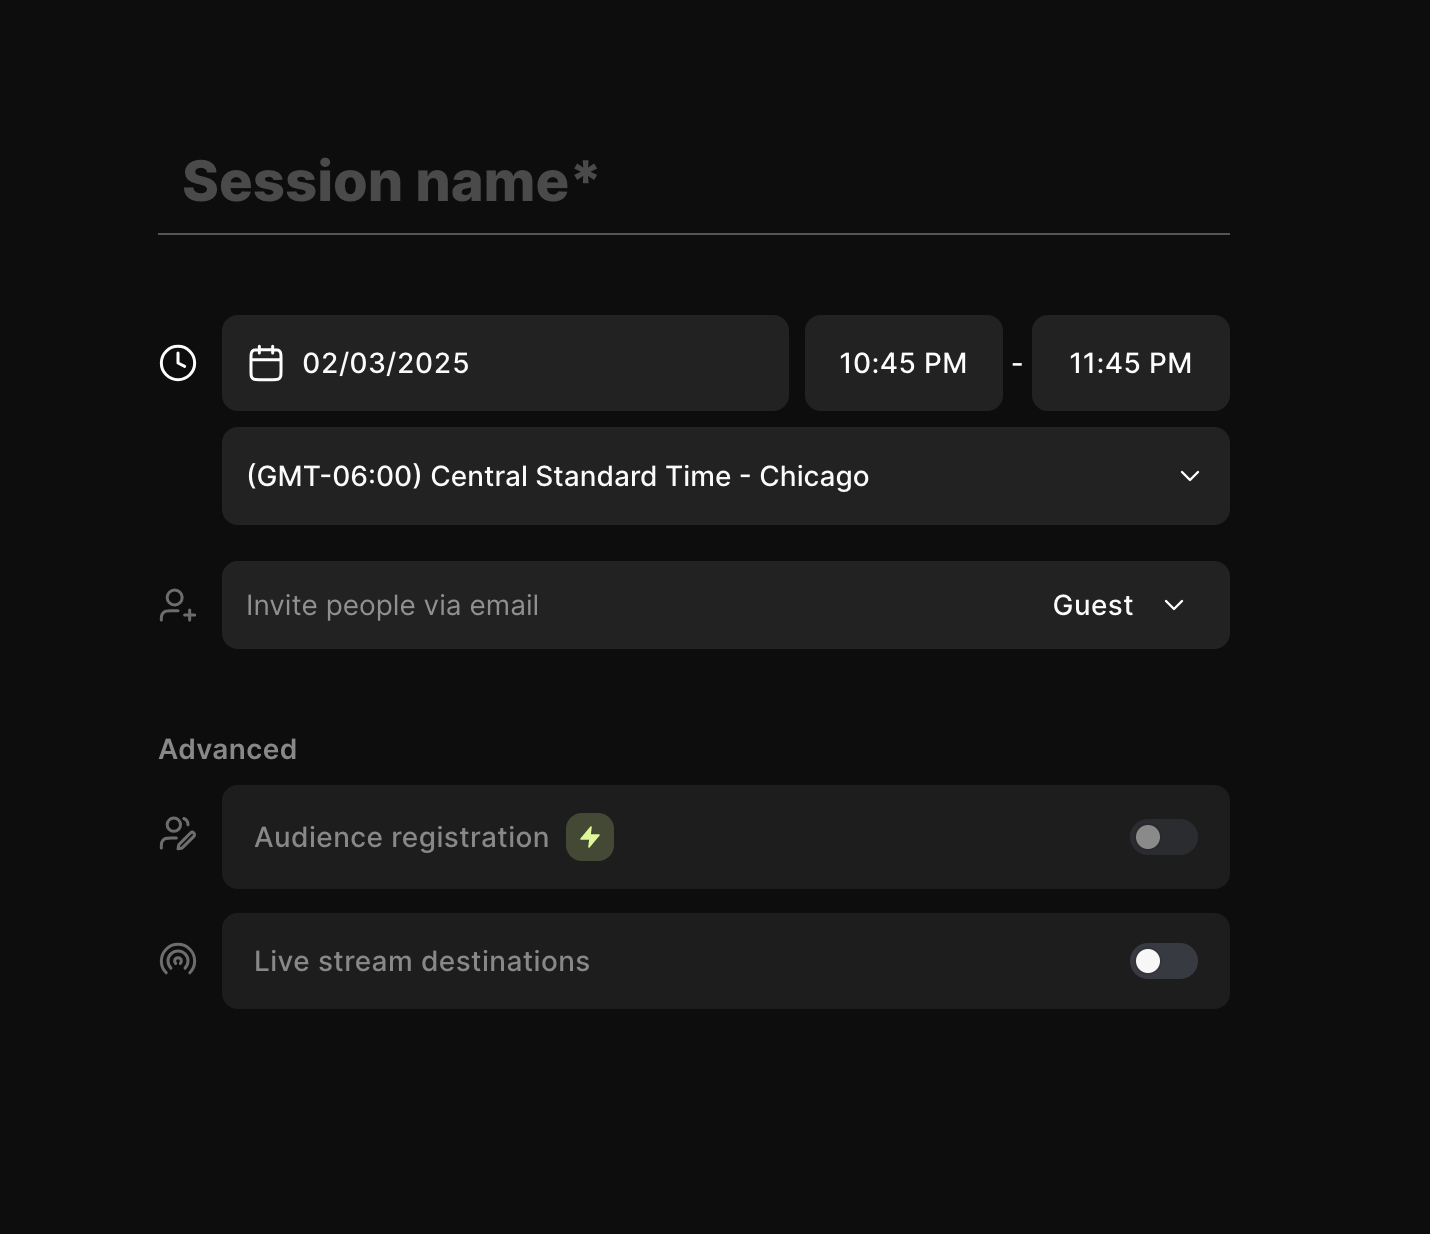The height and width of the screenshot is (1234, 1430).
Task: Open the Central Standard Time timezone dropdown
Action: [x=726, y=476]
